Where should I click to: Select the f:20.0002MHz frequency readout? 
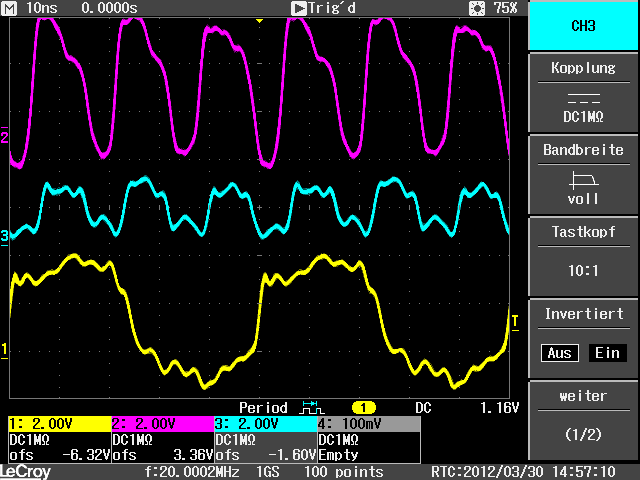(192, 472)
